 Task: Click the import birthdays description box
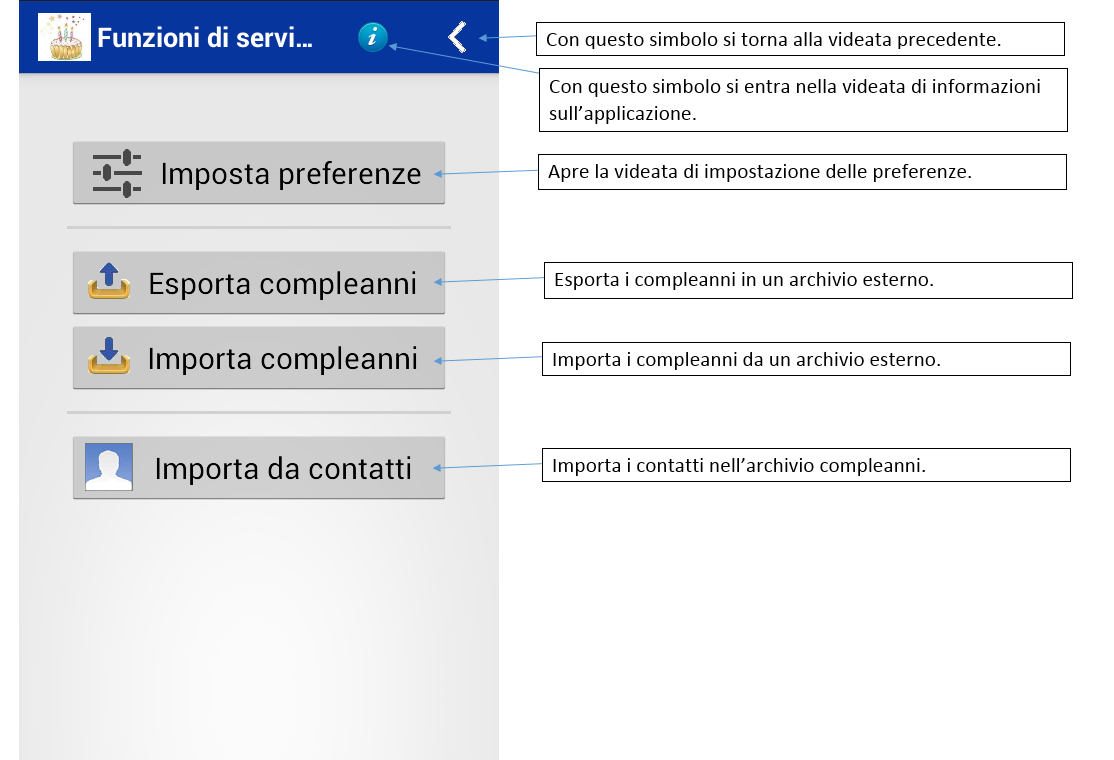click(x=805, y=357)
